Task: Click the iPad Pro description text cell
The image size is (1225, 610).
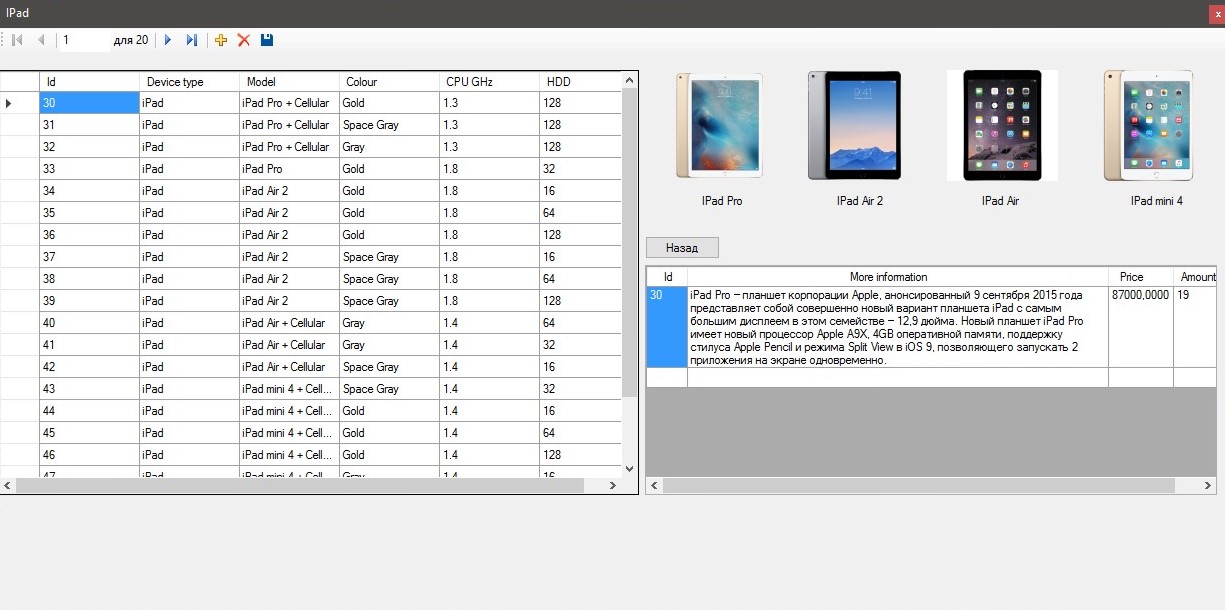Action: click(x=898, y=327)
